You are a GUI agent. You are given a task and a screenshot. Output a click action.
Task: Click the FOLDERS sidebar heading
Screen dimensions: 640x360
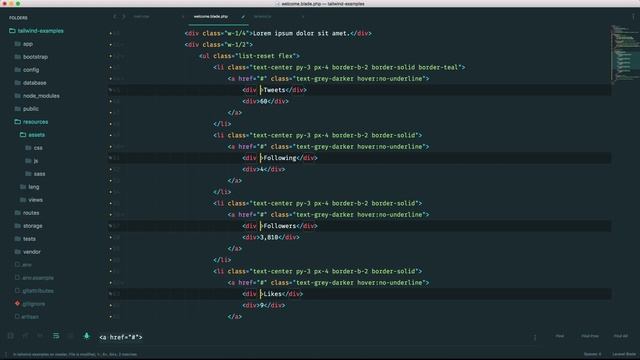click(18, 18)
